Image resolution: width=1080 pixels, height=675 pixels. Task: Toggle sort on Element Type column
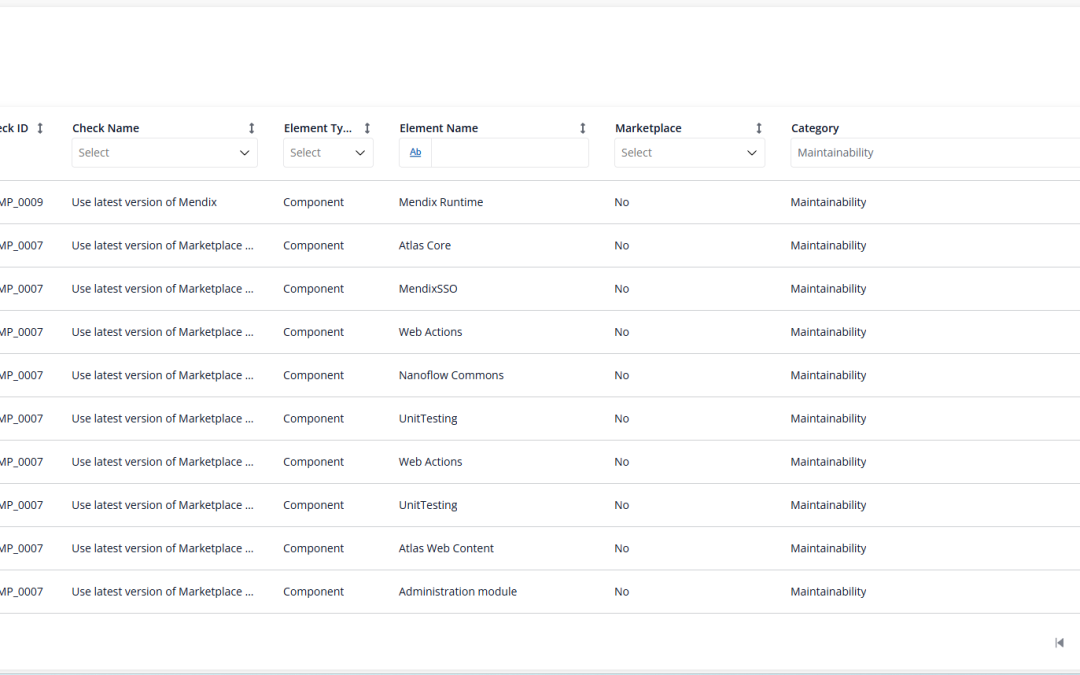click(367, 128)
